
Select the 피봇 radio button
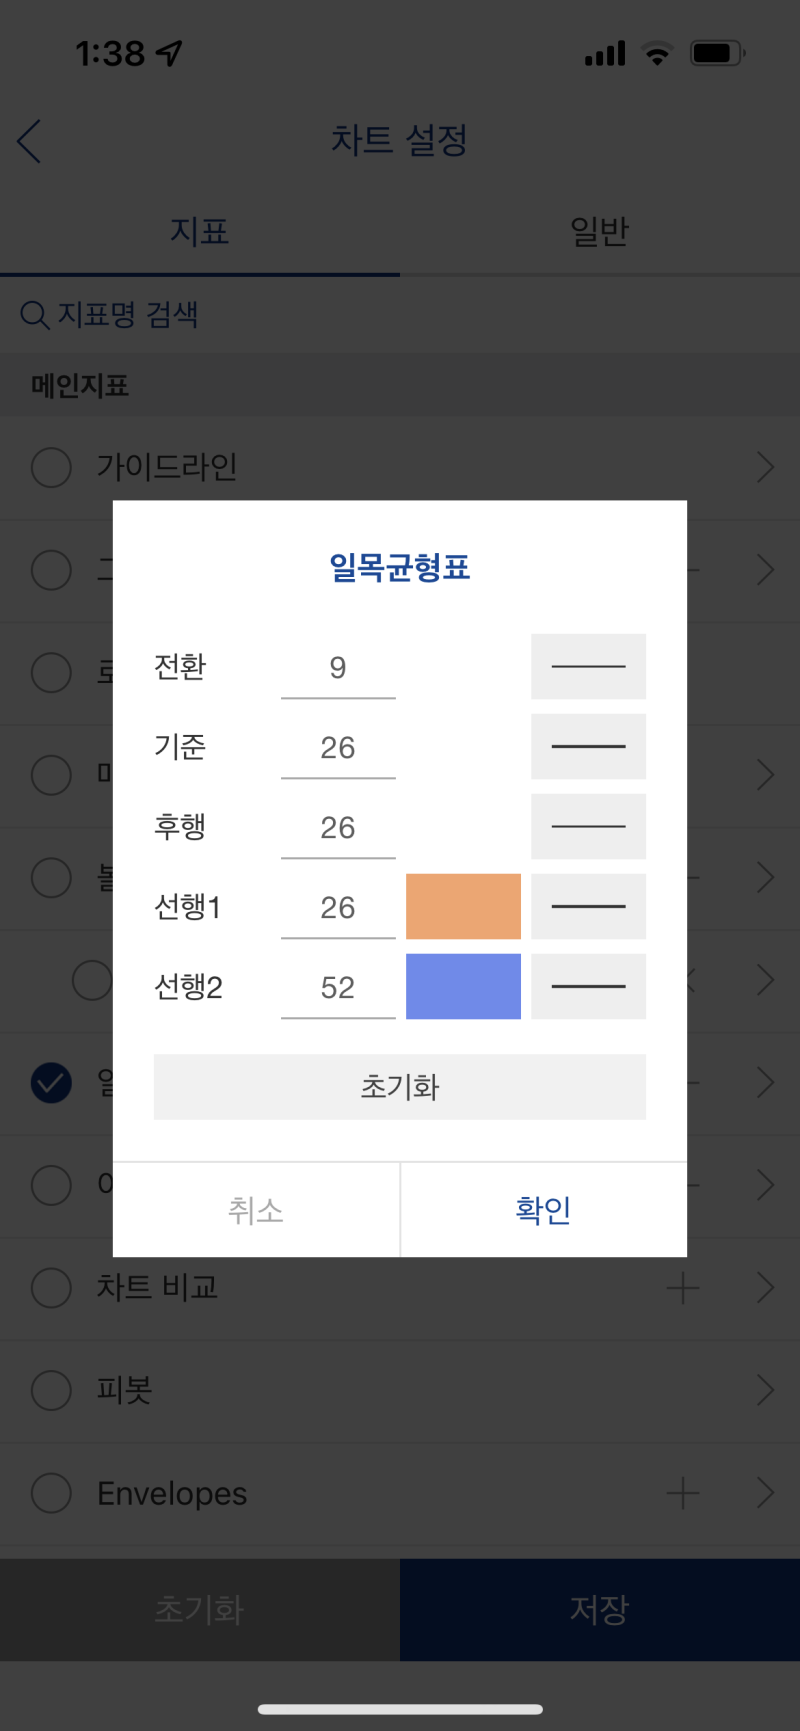click(51, 1389)
